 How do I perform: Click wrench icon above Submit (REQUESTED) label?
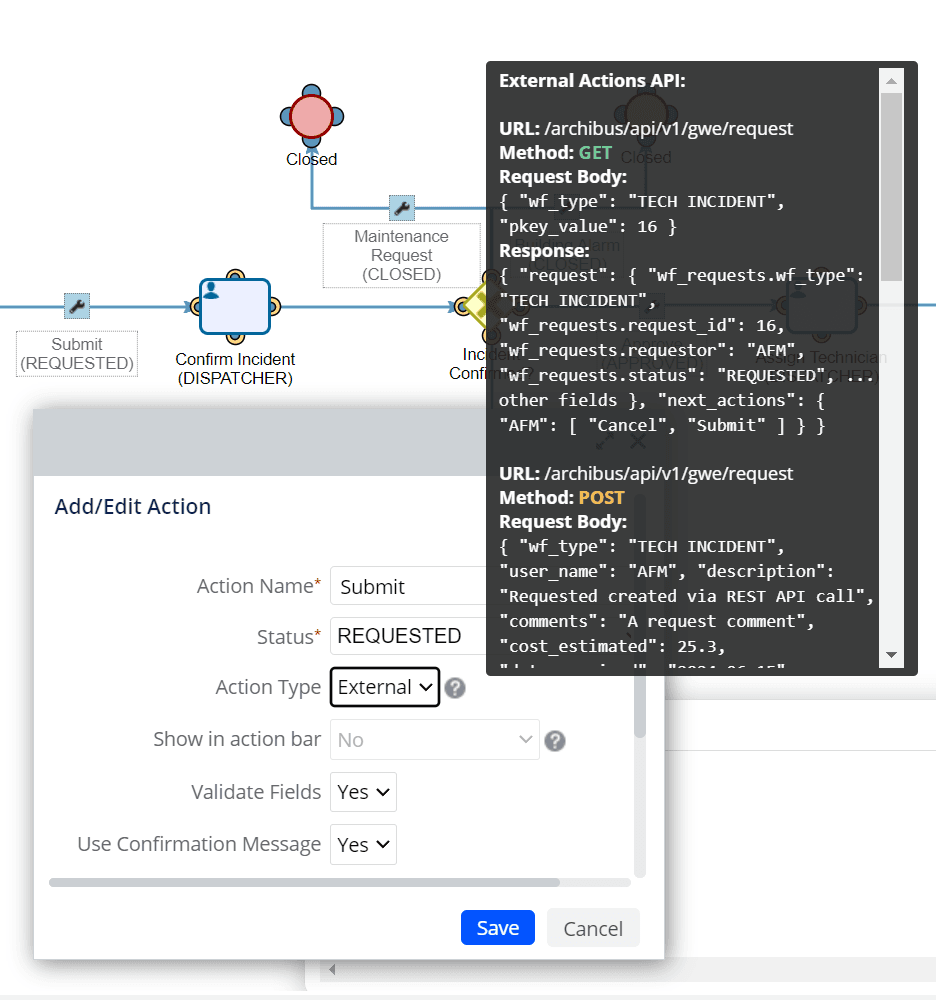pos(77,305)
